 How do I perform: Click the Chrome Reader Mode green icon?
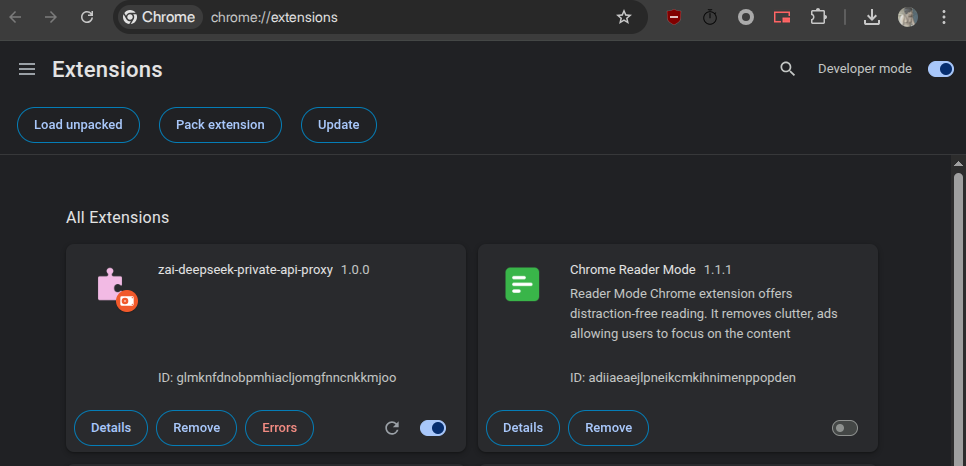[522, 284]
